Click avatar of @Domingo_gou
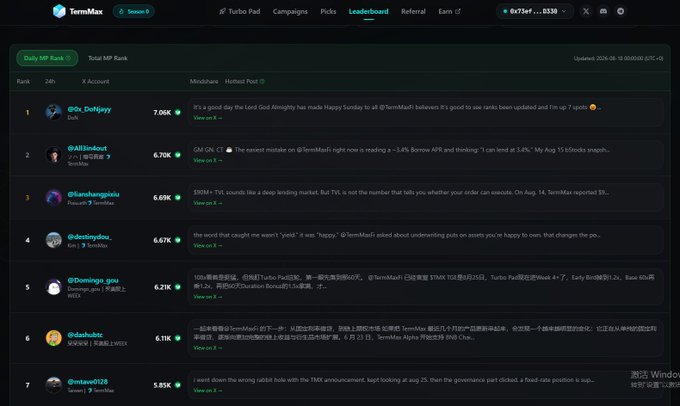Image resolution: width=680 pixels, height=406 pixels. [x=54, y=287]
